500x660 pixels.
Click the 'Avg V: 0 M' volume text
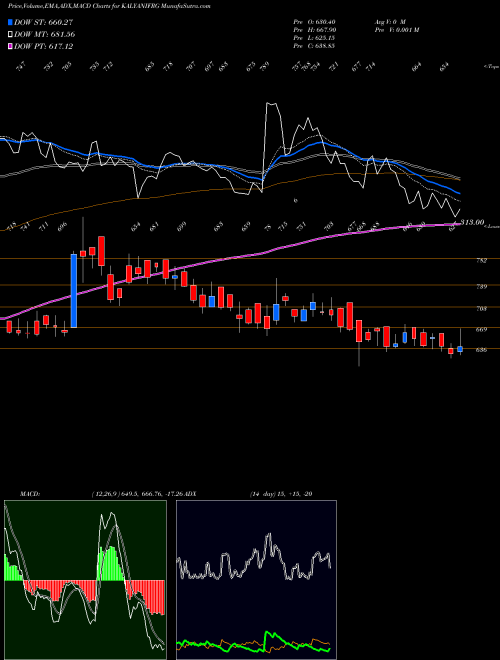[389, 22]
